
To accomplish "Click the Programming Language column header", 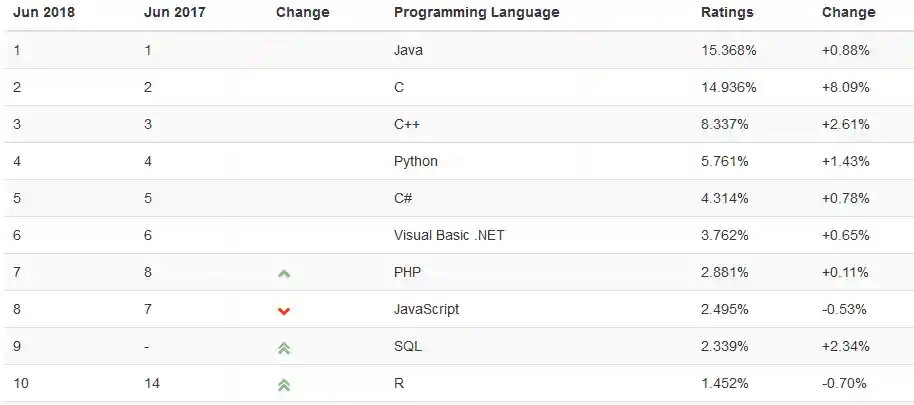I will tap(476, 12).
